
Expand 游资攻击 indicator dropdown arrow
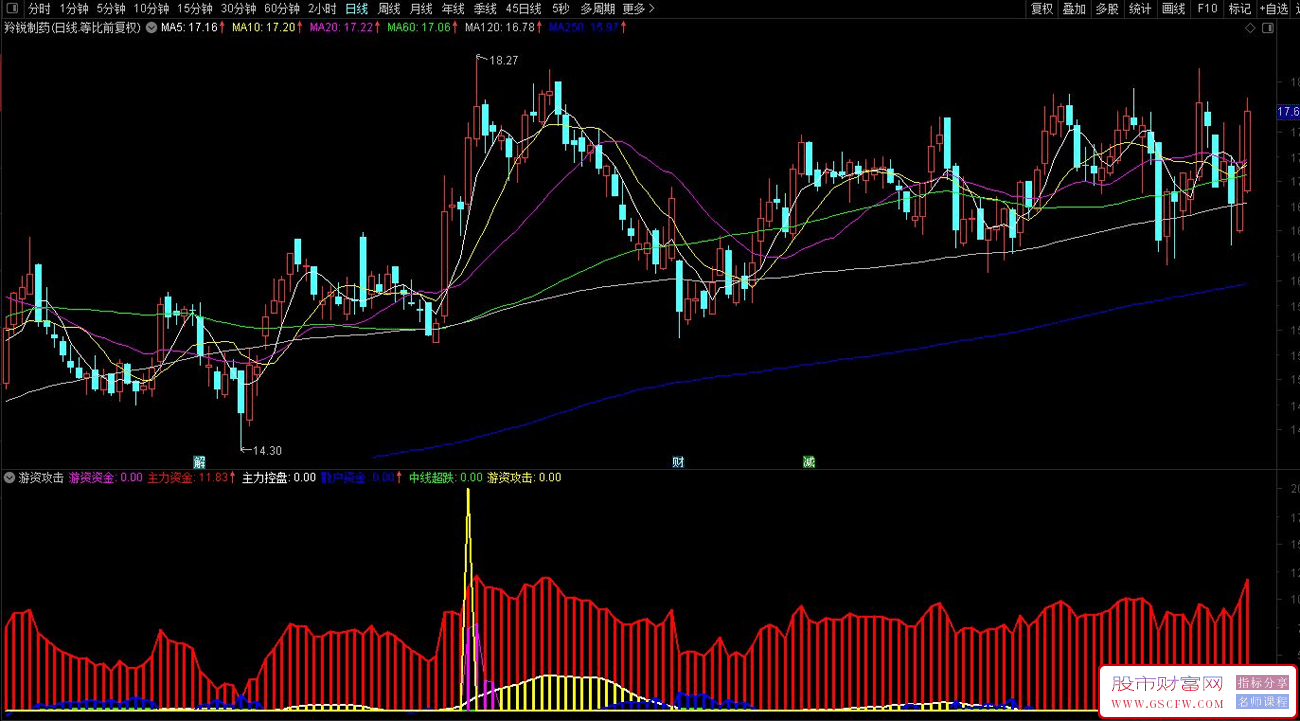[x=10, y=478]
